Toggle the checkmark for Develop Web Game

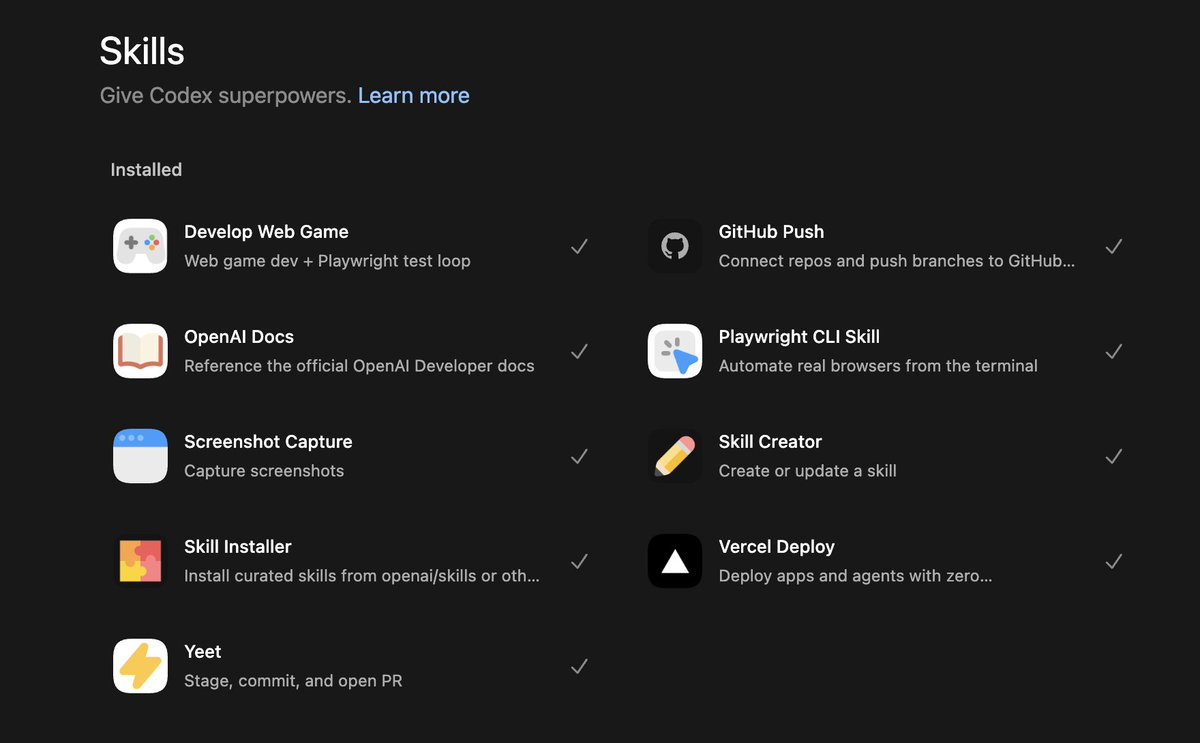coord(579,246)
